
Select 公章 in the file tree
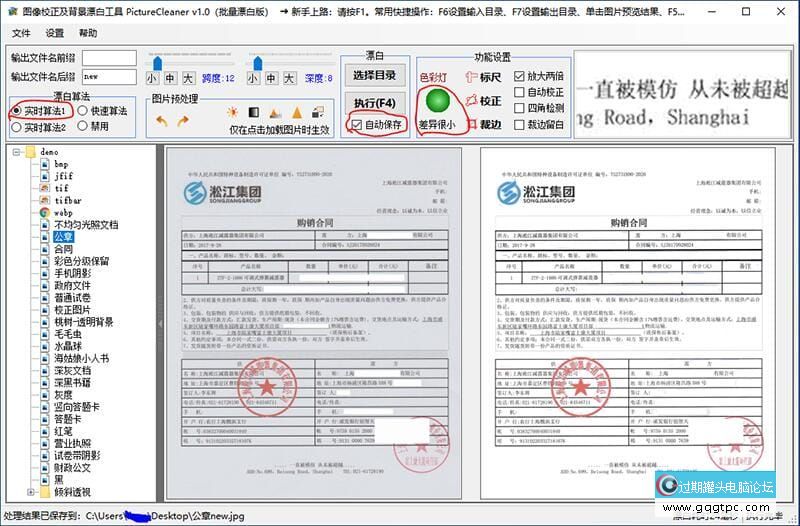(x=64, y=237)
